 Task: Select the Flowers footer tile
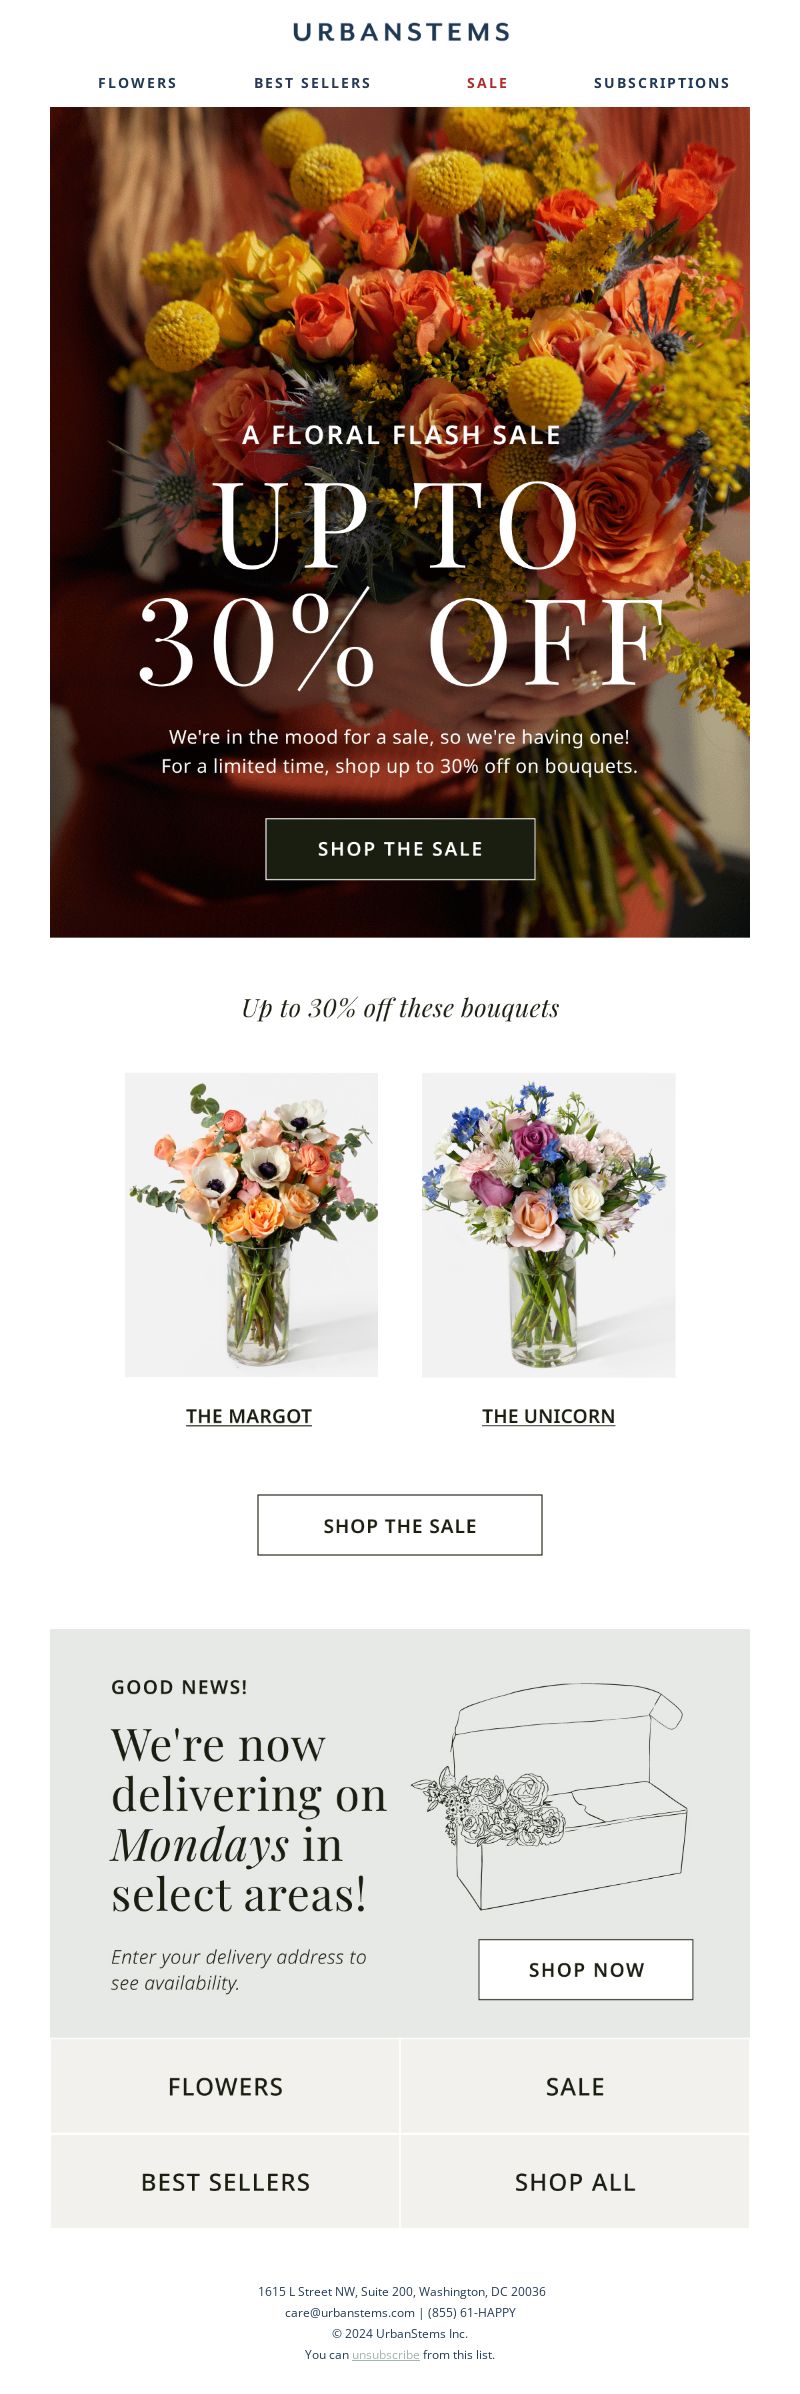tap(225, 2087)
